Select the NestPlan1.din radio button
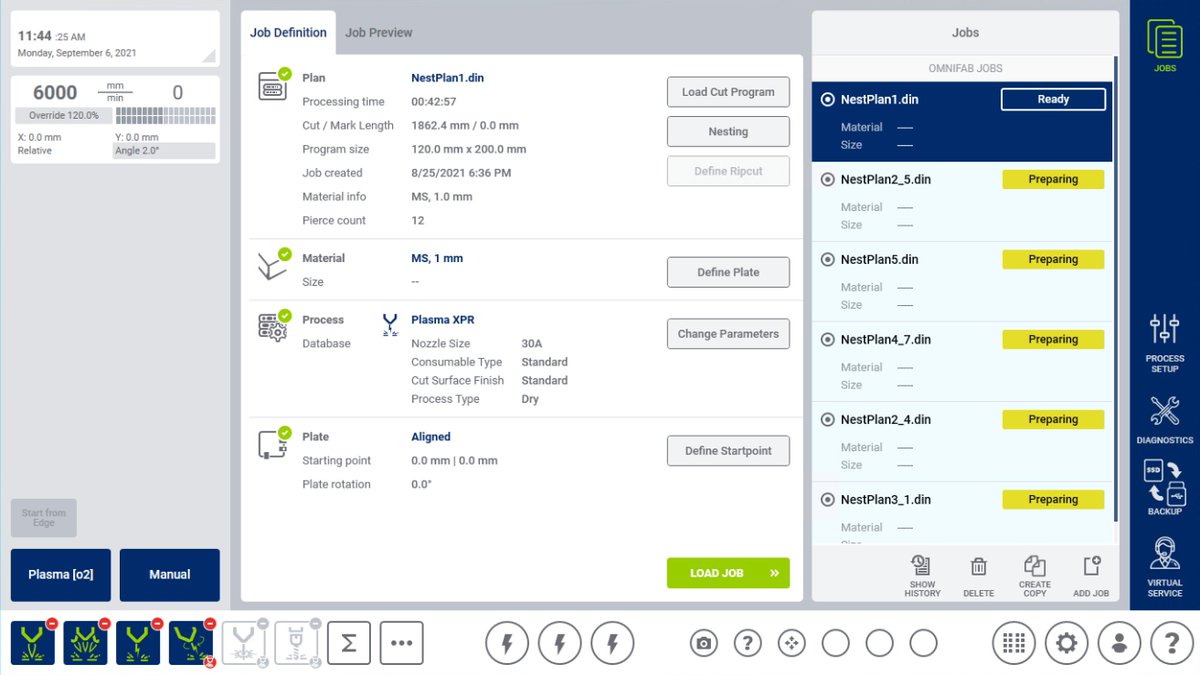This screenshot has height=675, width=1200. [x=827, y=100]
